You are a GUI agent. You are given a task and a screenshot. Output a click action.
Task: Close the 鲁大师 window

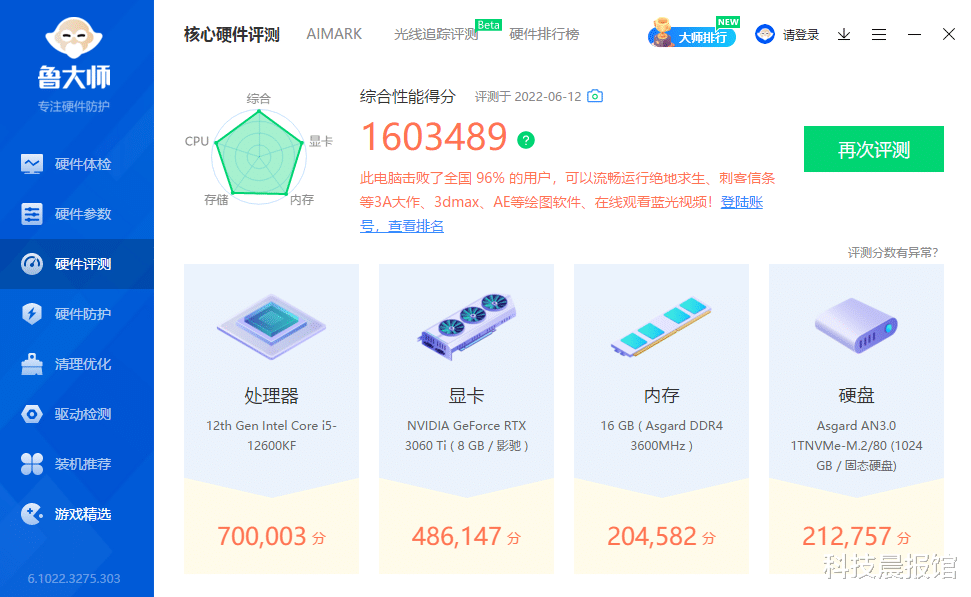point(949,34)
